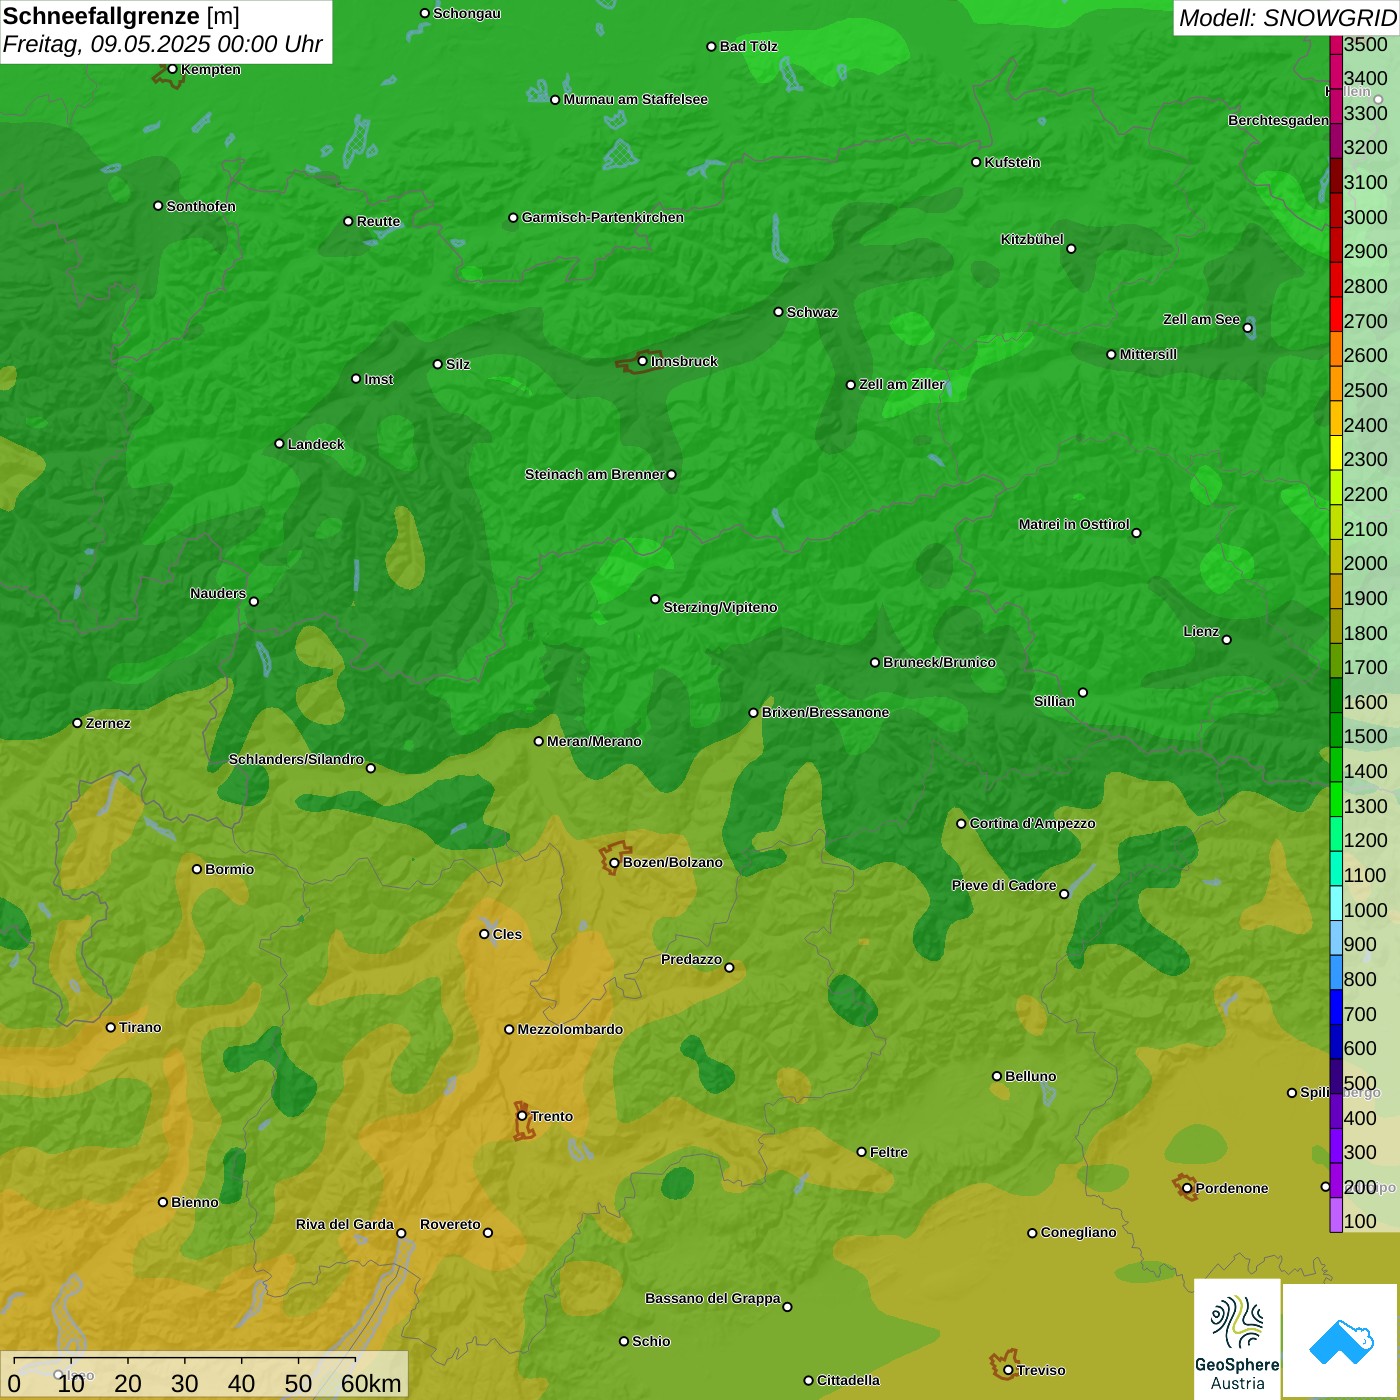Click the Zell am See marker dot
The width and height of the screenshot is (1400, 1400).
click(x=1247, y=328)
